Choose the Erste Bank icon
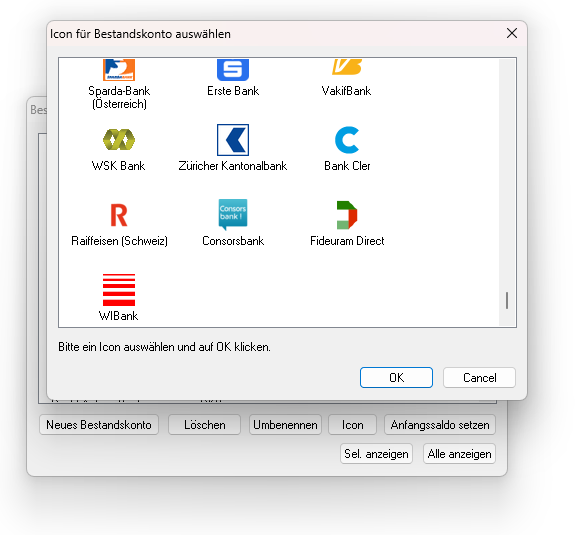This screenshot has width=575, height=535. pyautogui.click(x=233, y=70)
